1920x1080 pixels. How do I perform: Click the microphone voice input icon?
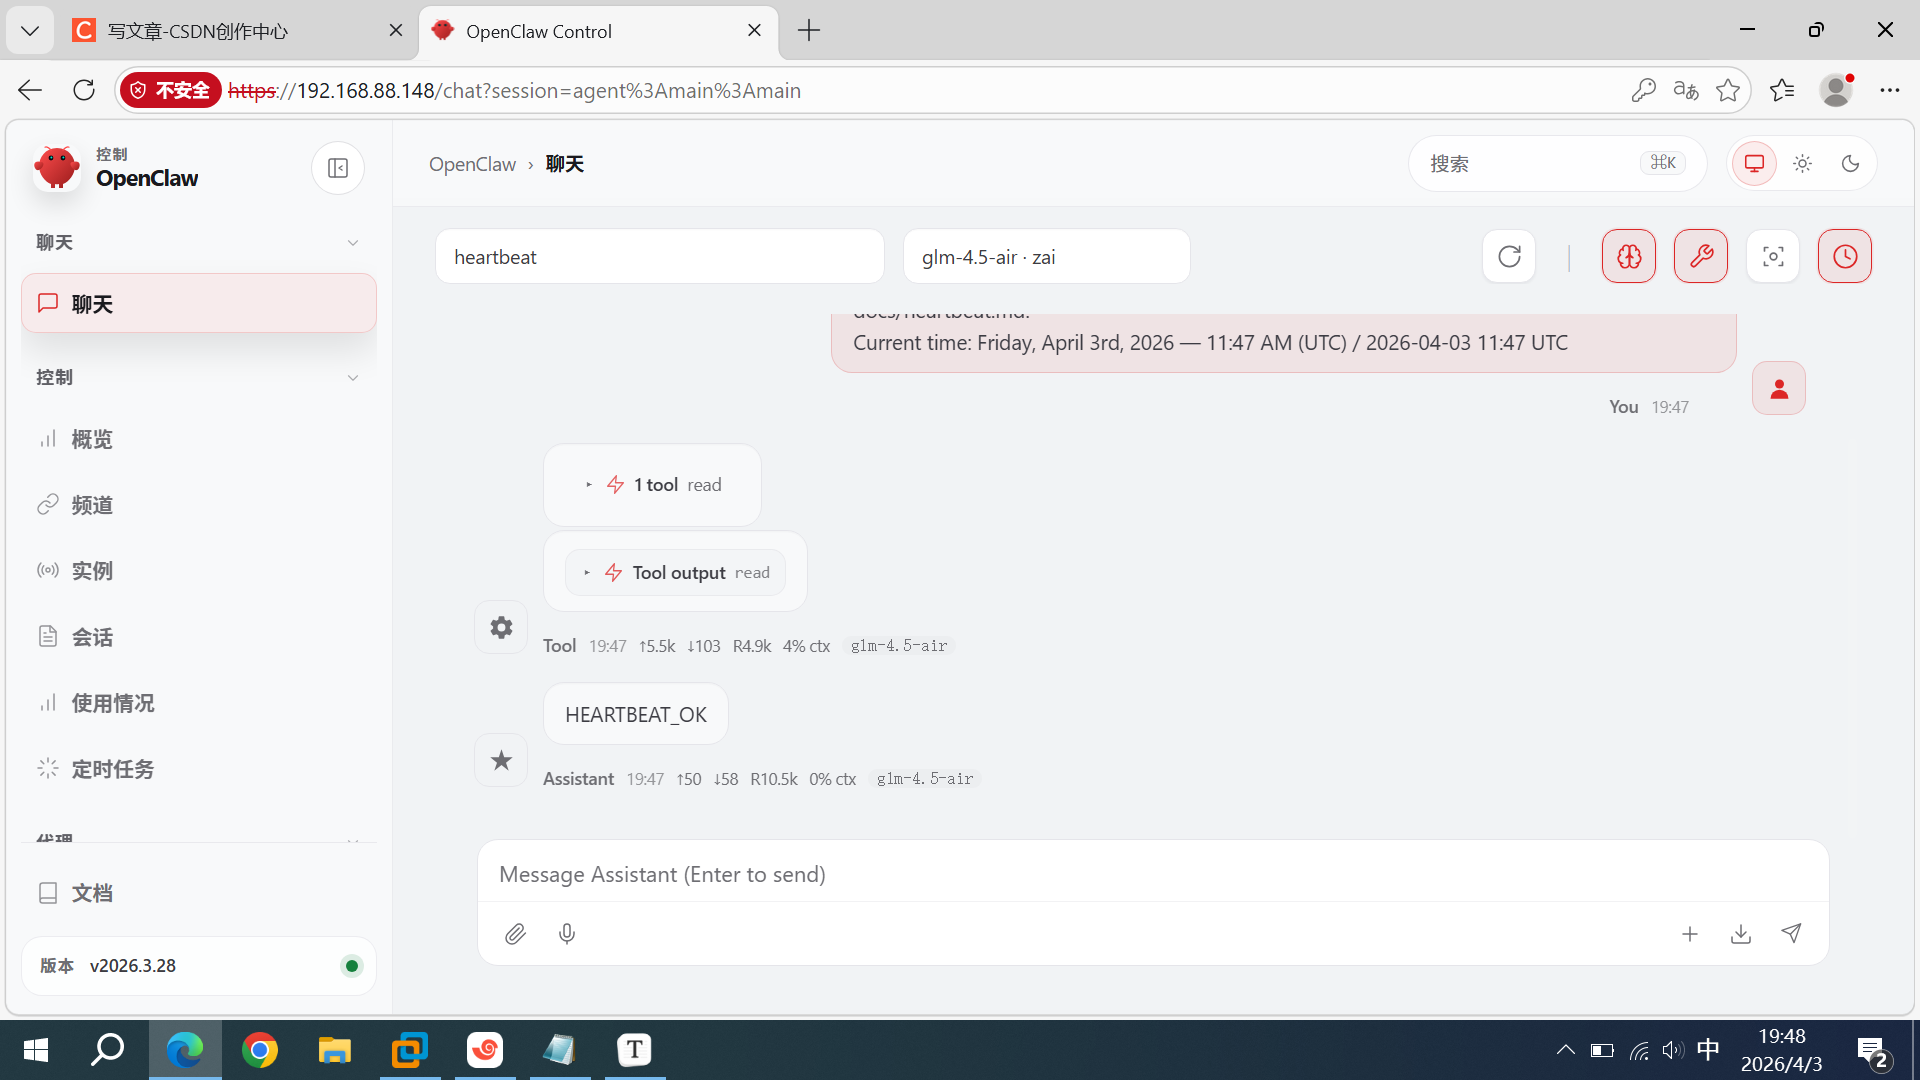(x=567, y=934)
